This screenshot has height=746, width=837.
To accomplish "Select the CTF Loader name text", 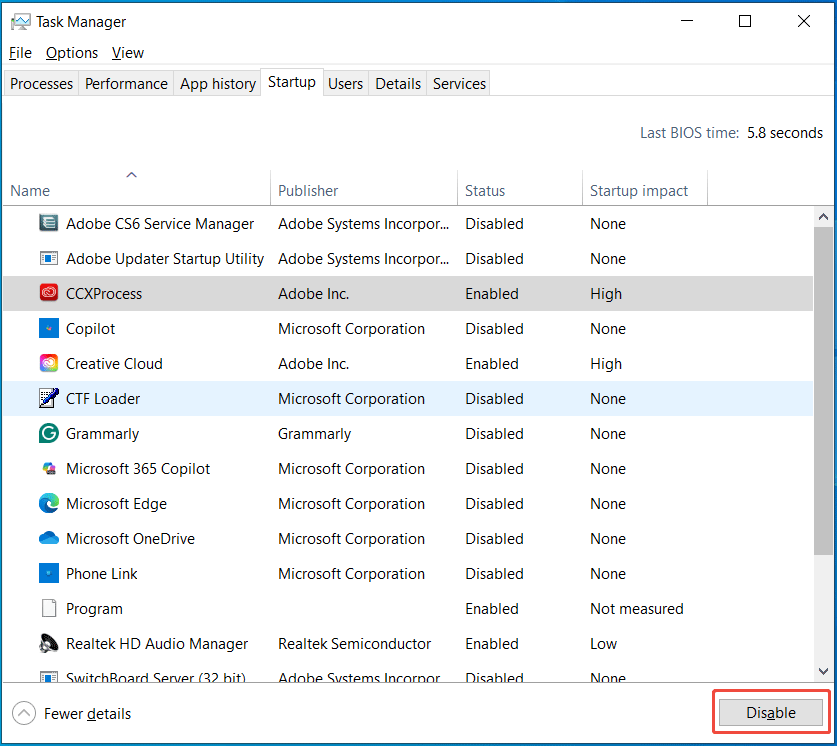I will point(103,399).
